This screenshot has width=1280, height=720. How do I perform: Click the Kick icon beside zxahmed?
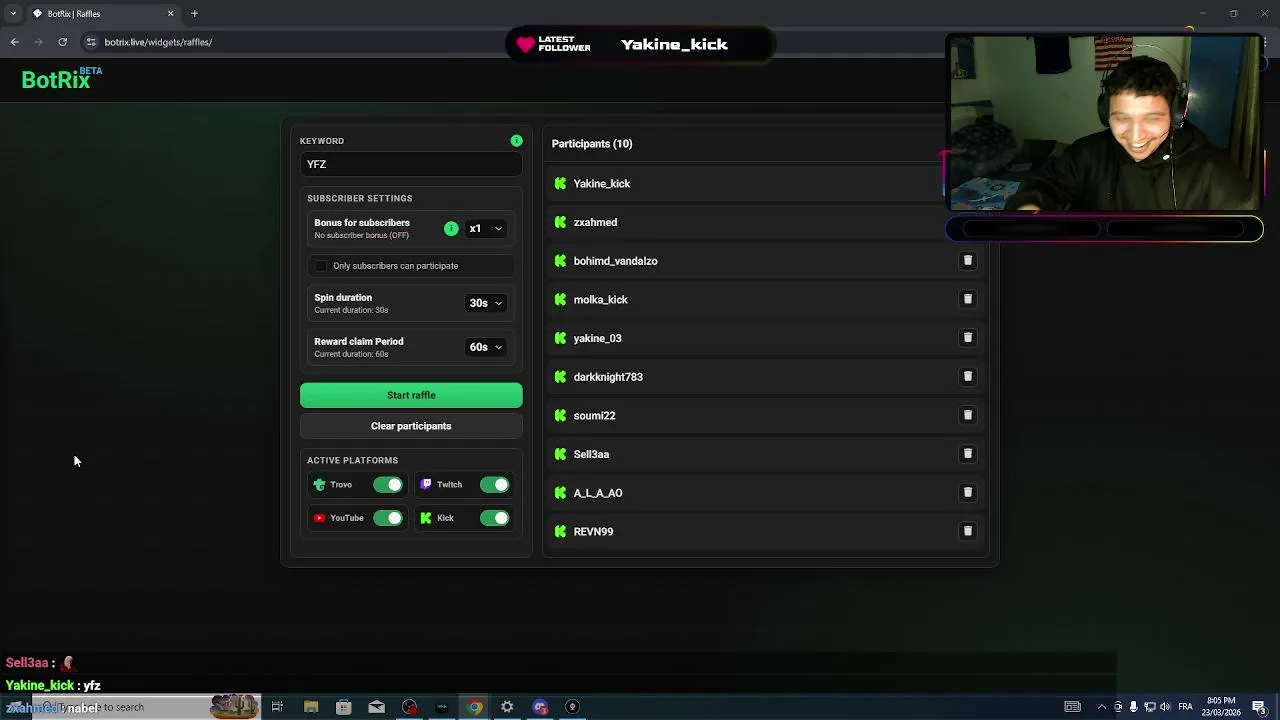(x=560, y=222)
